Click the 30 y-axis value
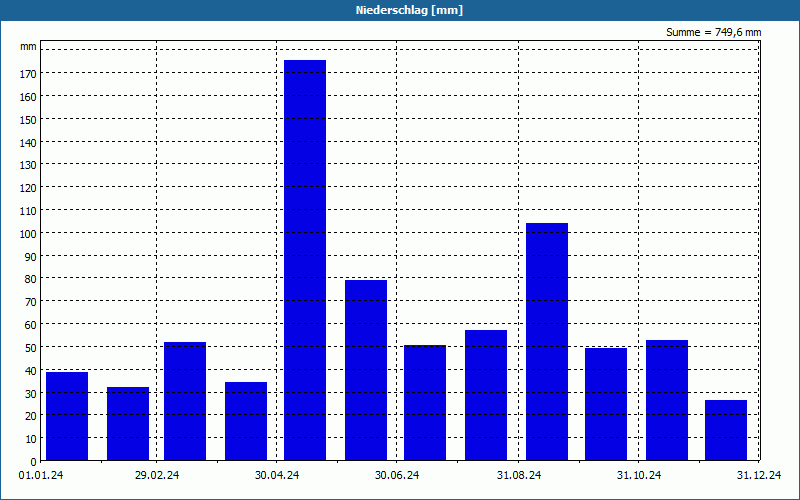Viewport: 800px width, 500px height. [x=31, y=394]
